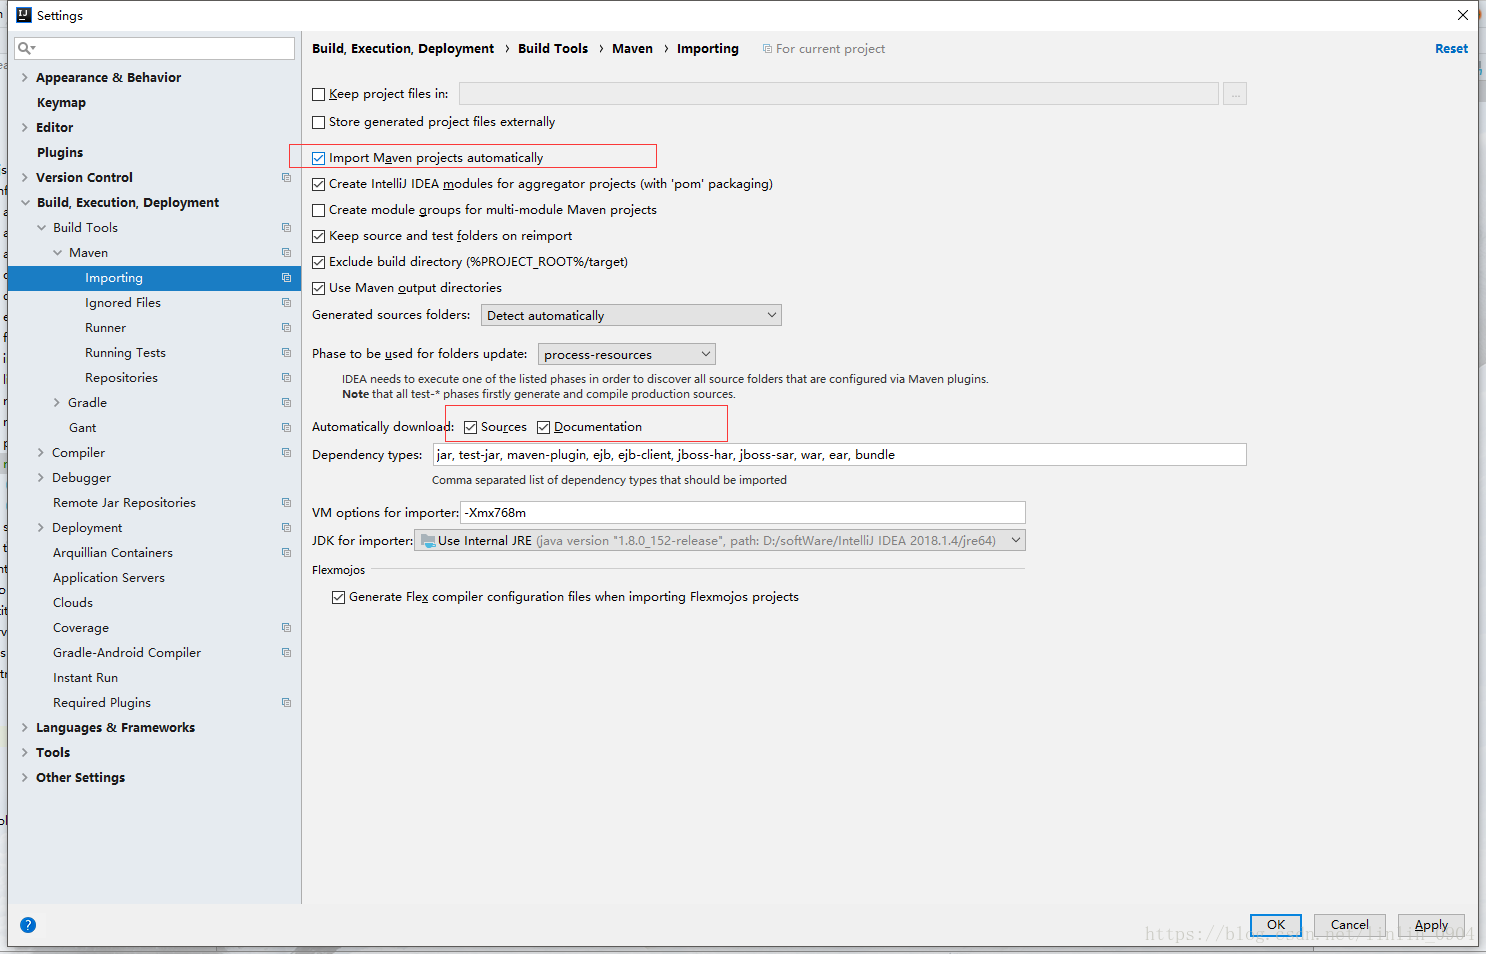Screen dimensions: 1486x954
Task: Expand the Editor section arrow
Action: coord(24,127)
